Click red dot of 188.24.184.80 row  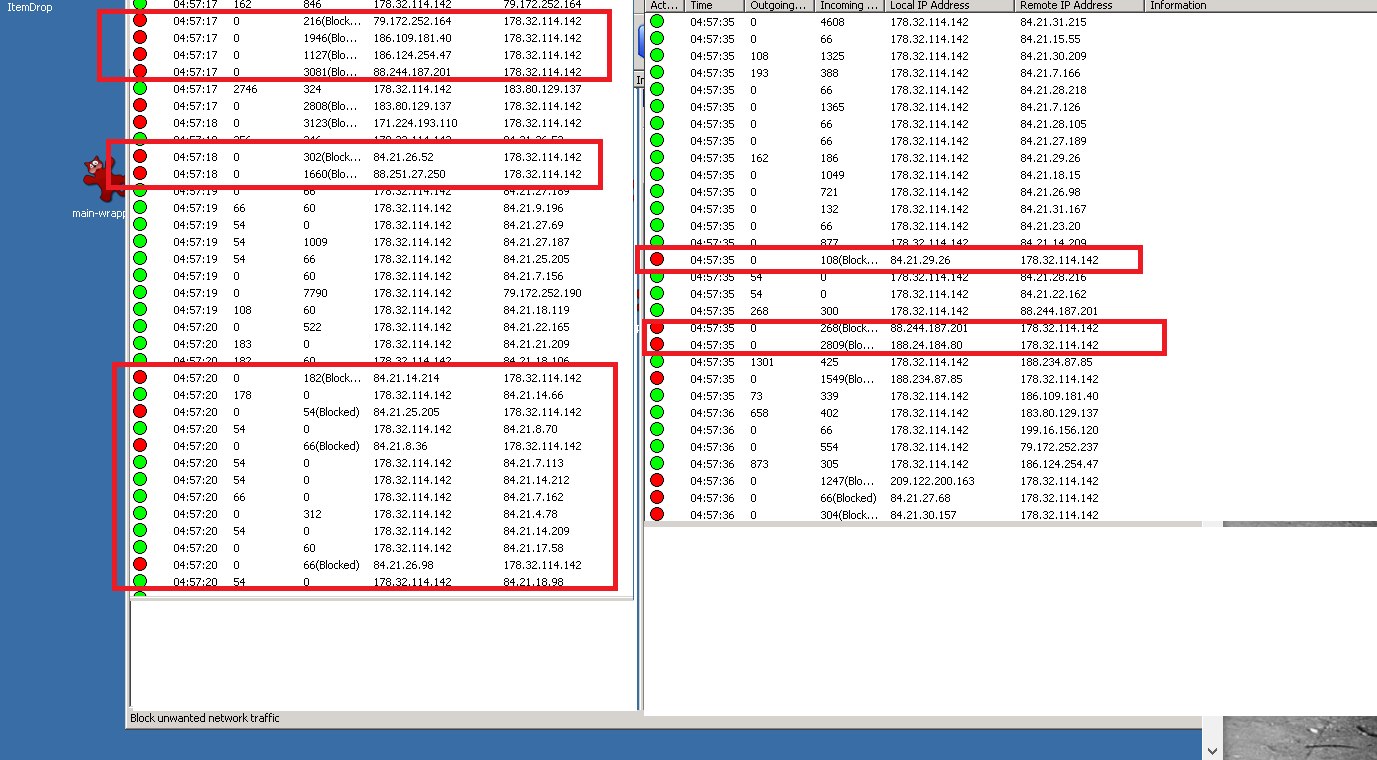tap(657, 344)
